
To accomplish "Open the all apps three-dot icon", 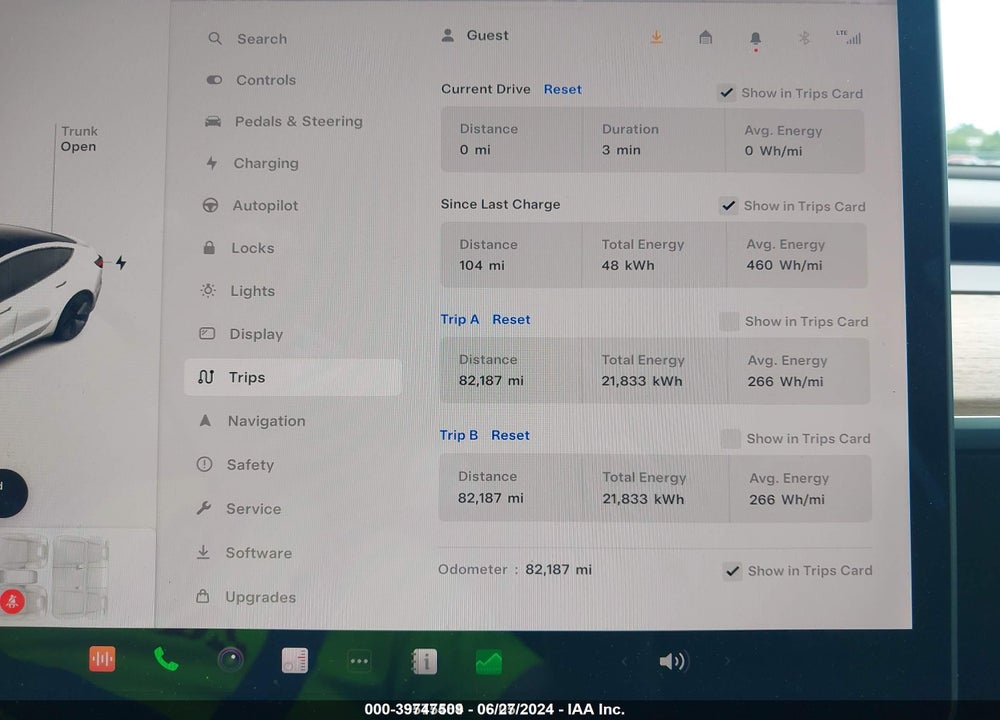I will pyautogui.click(x=359, y=661).
